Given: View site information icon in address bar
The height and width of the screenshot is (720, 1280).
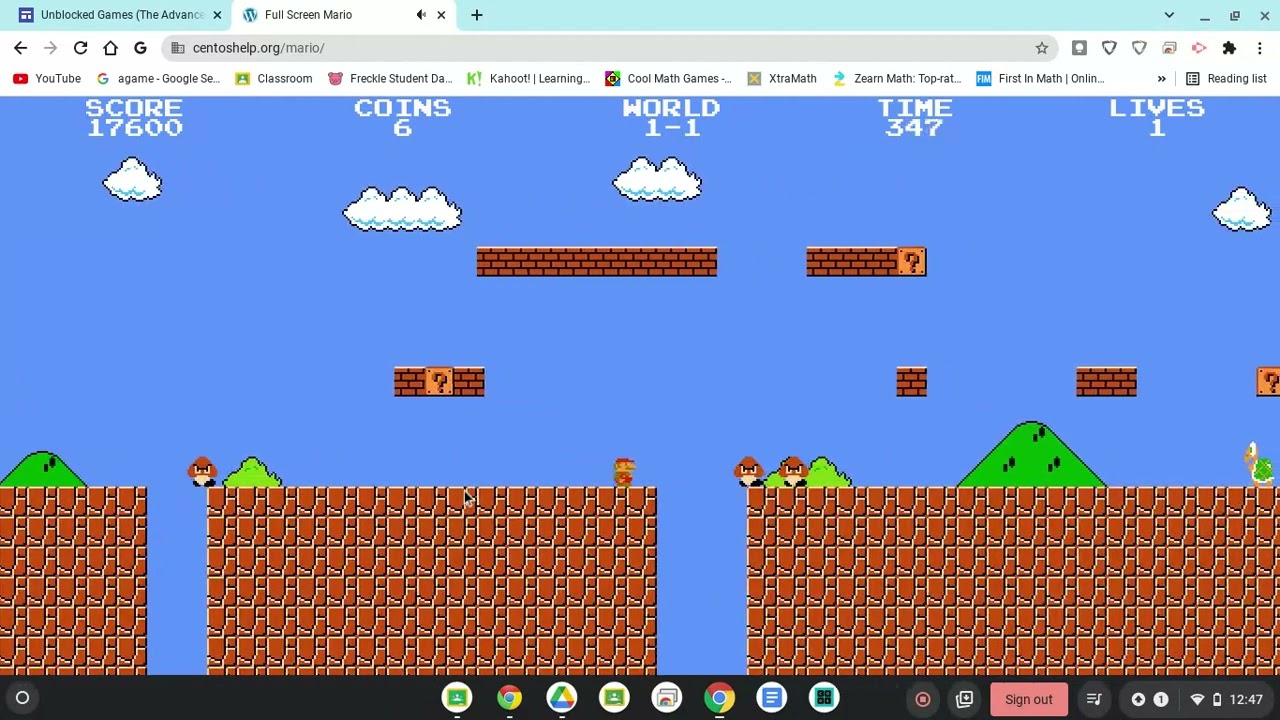Looking at the screenshot, I should [x=177, y=48].
